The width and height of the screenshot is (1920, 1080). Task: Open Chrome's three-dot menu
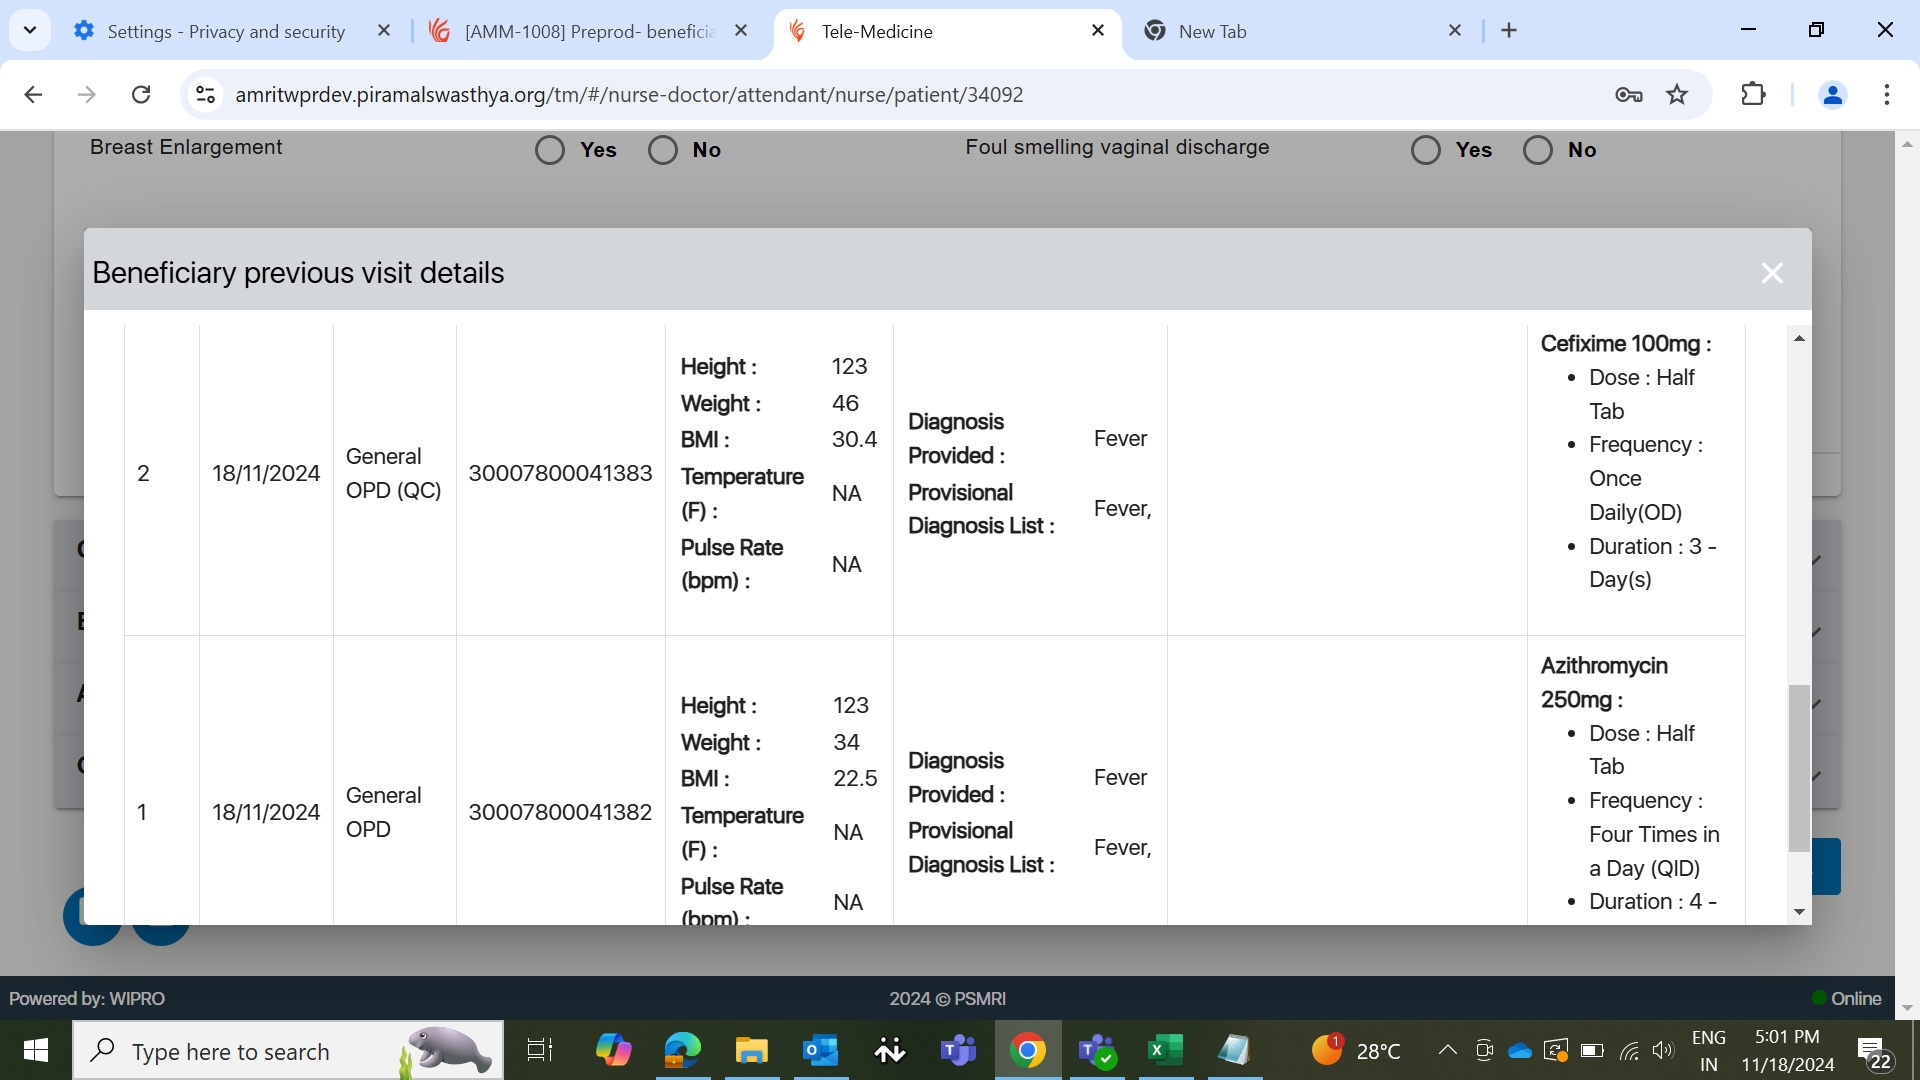click(x=1886, y=95)
